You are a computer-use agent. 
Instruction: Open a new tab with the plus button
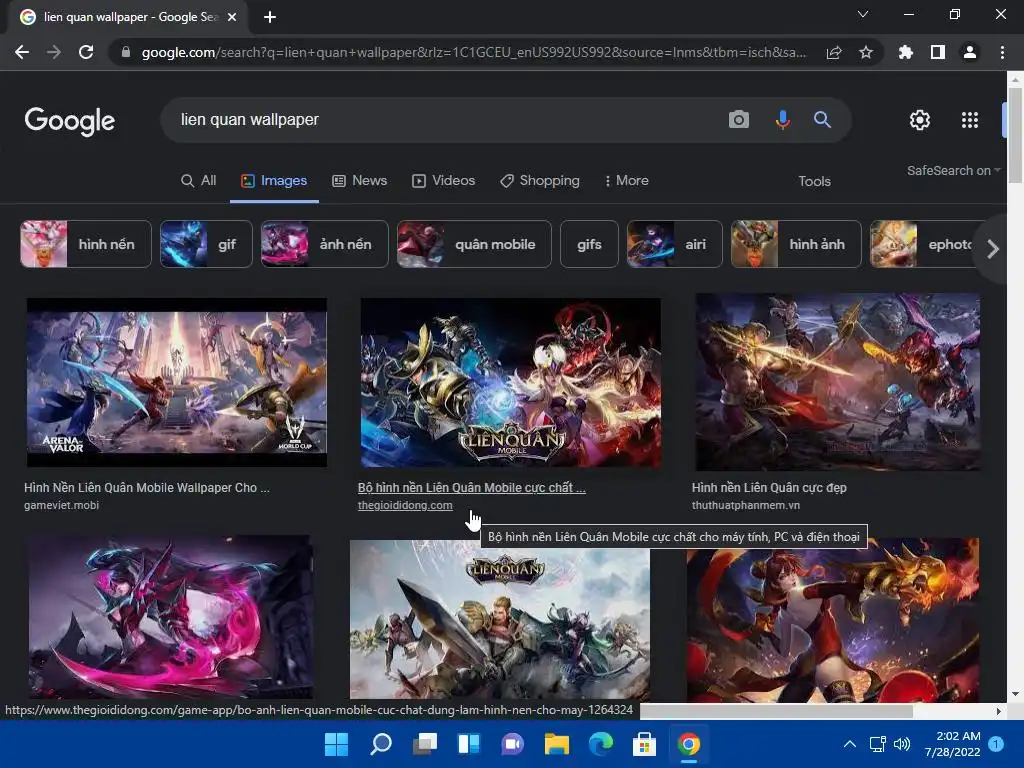270,17
